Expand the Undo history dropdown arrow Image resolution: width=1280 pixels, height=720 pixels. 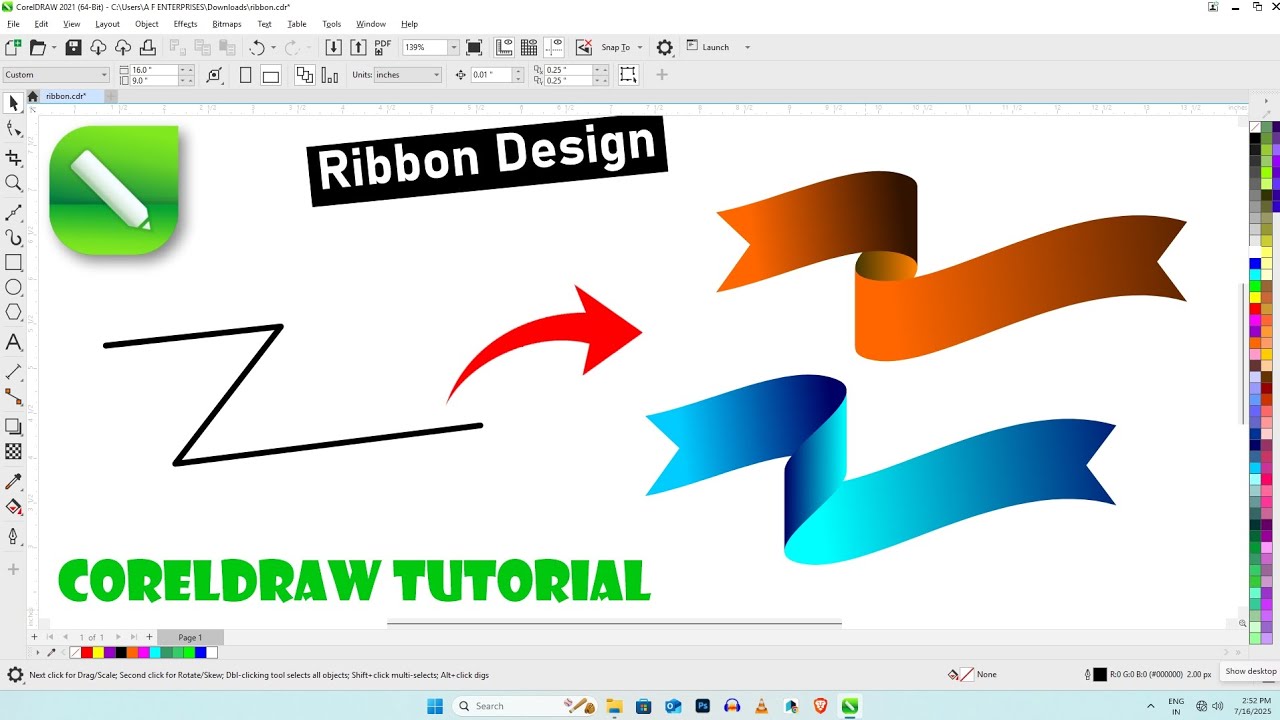[273, 47]
